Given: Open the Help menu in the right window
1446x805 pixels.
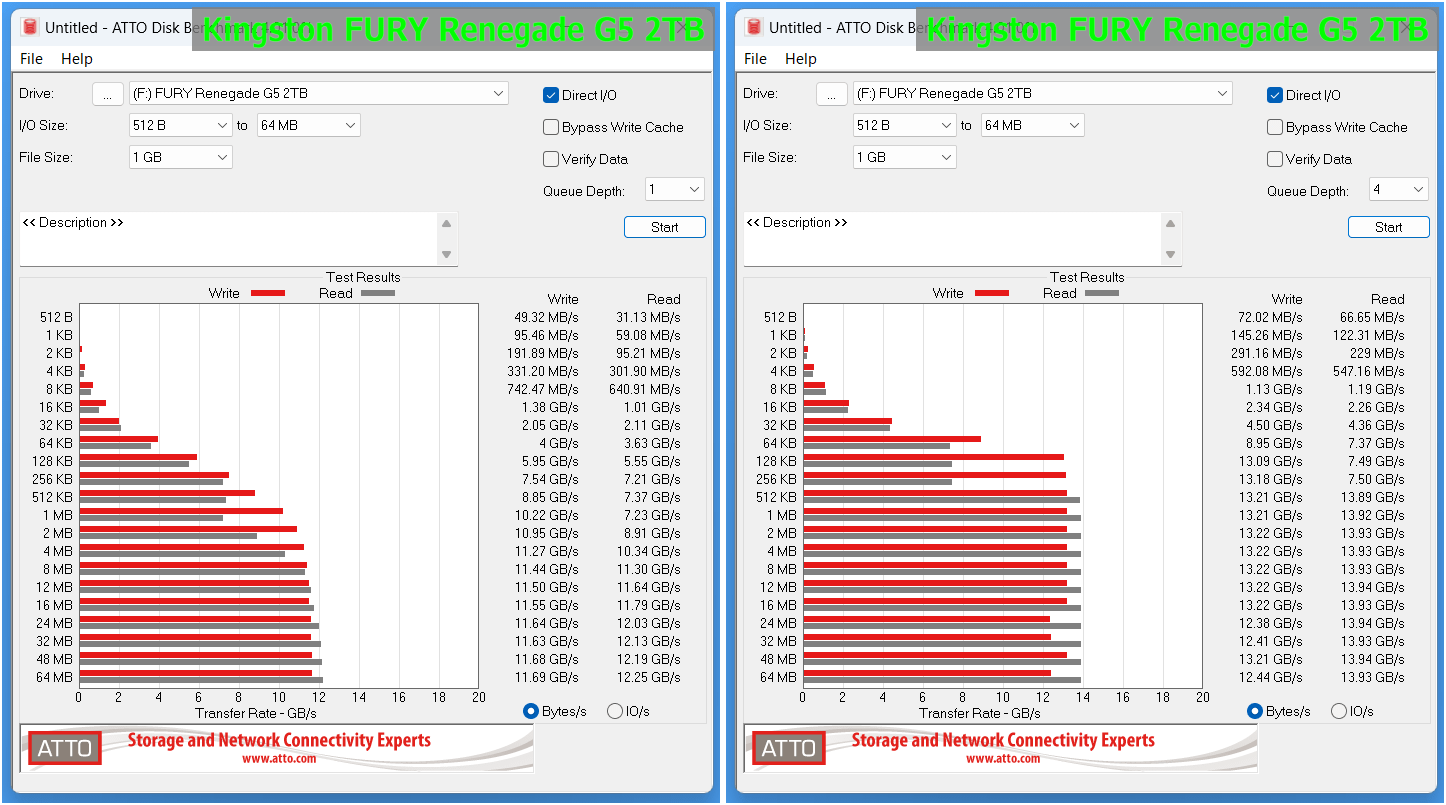Looking at the screenshot, I should coord(800,59).
